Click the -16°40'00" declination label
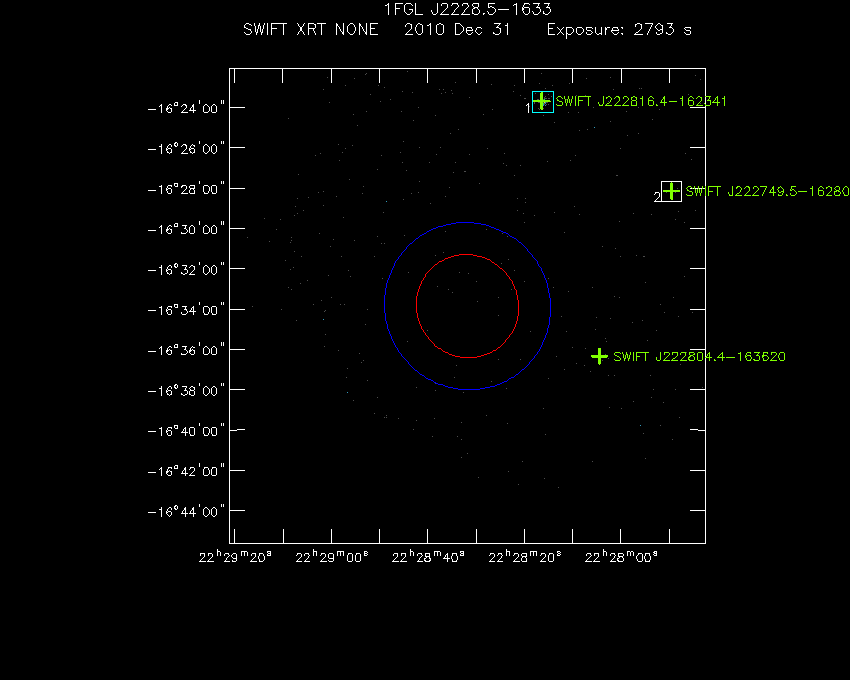This screenshot has width=850, height=680. click(x=186, y=431)
